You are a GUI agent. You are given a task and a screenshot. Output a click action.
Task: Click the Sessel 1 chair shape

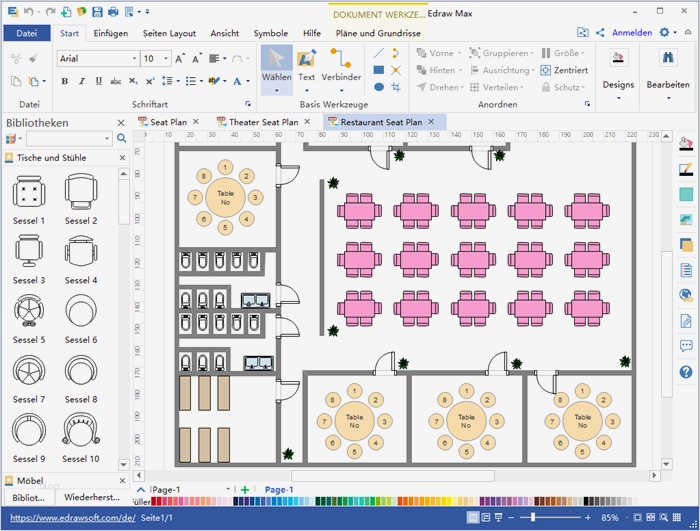click(29, 191)
